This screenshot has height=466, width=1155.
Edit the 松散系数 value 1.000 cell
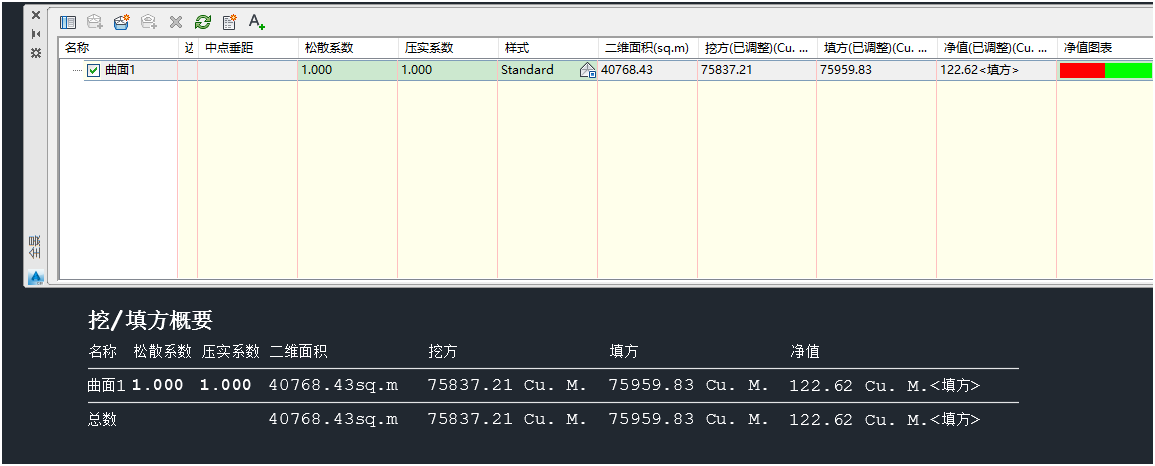[x=348, y=71]
